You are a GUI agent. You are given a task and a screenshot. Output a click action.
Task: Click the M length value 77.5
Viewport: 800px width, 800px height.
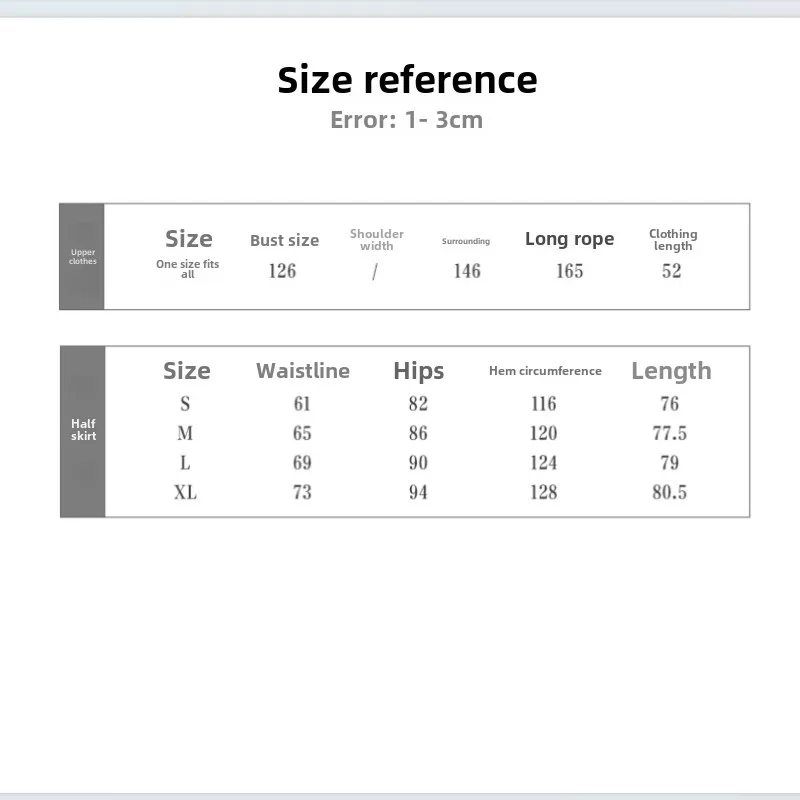tap(669, 433)
